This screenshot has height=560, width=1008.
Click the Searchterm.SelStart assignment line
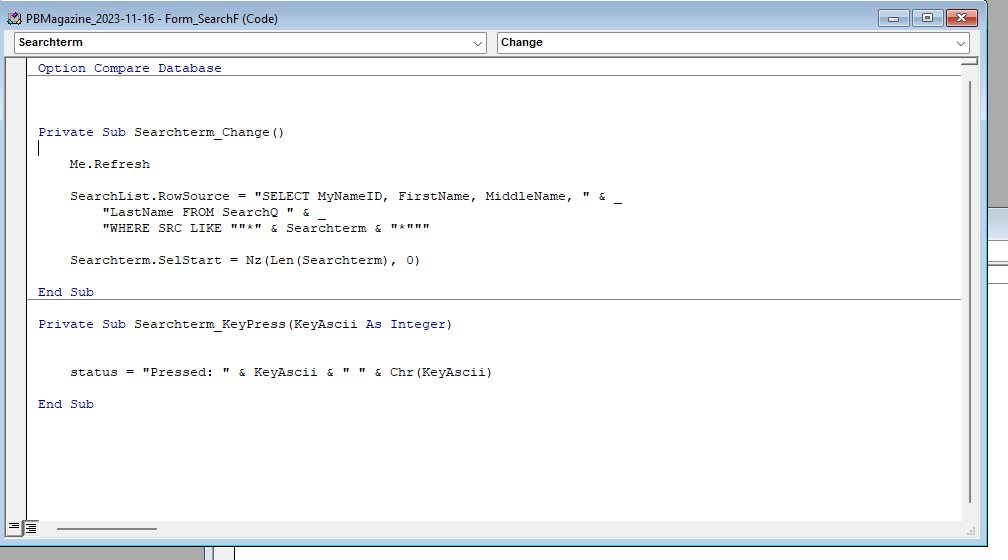point(245,260)
